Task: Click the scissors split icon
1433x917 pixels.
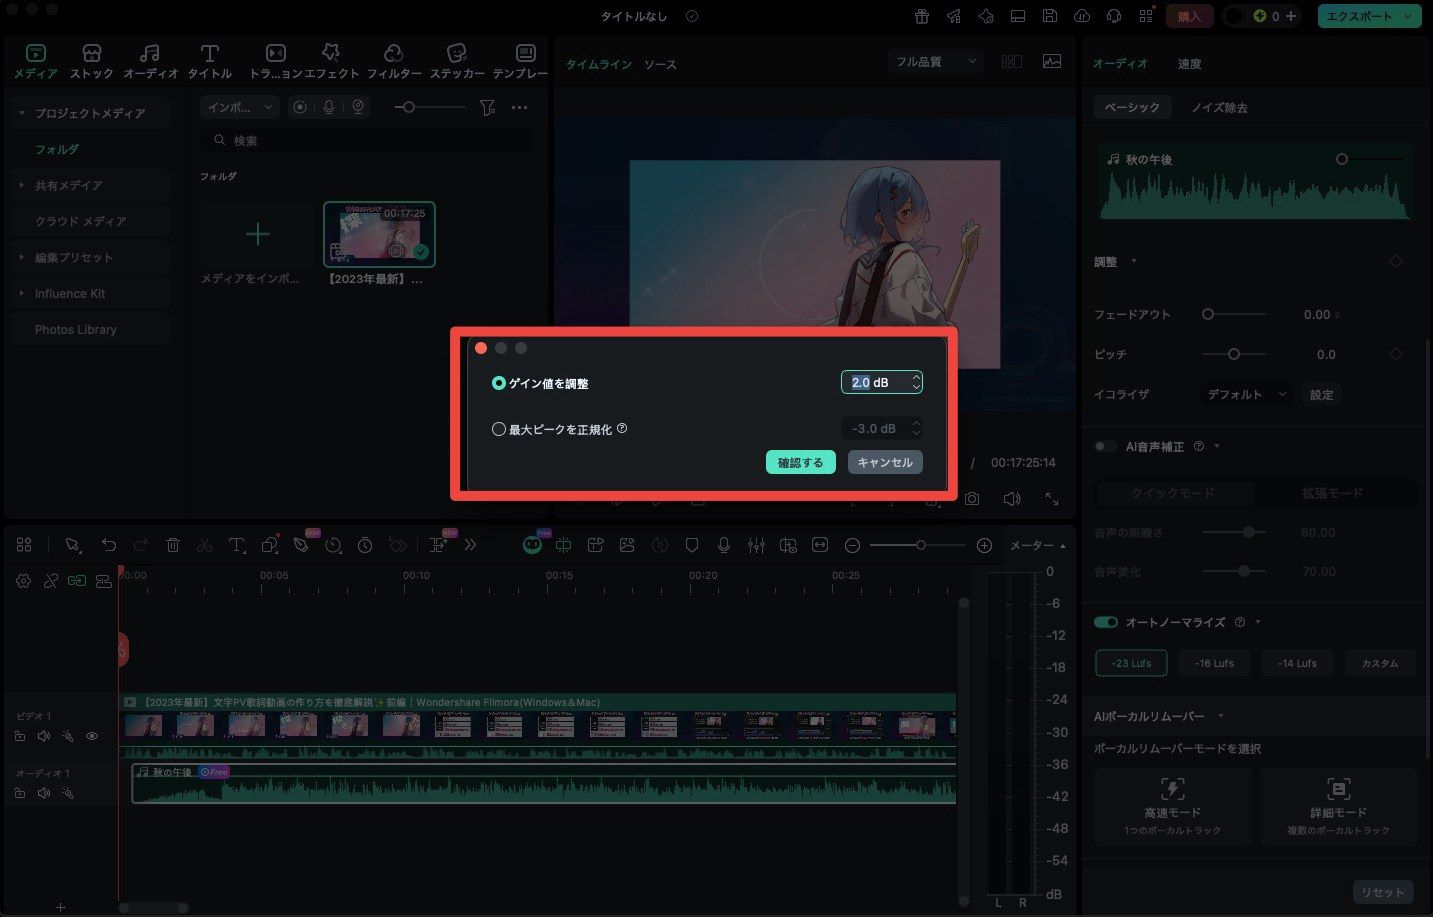Action: point(205,545)
